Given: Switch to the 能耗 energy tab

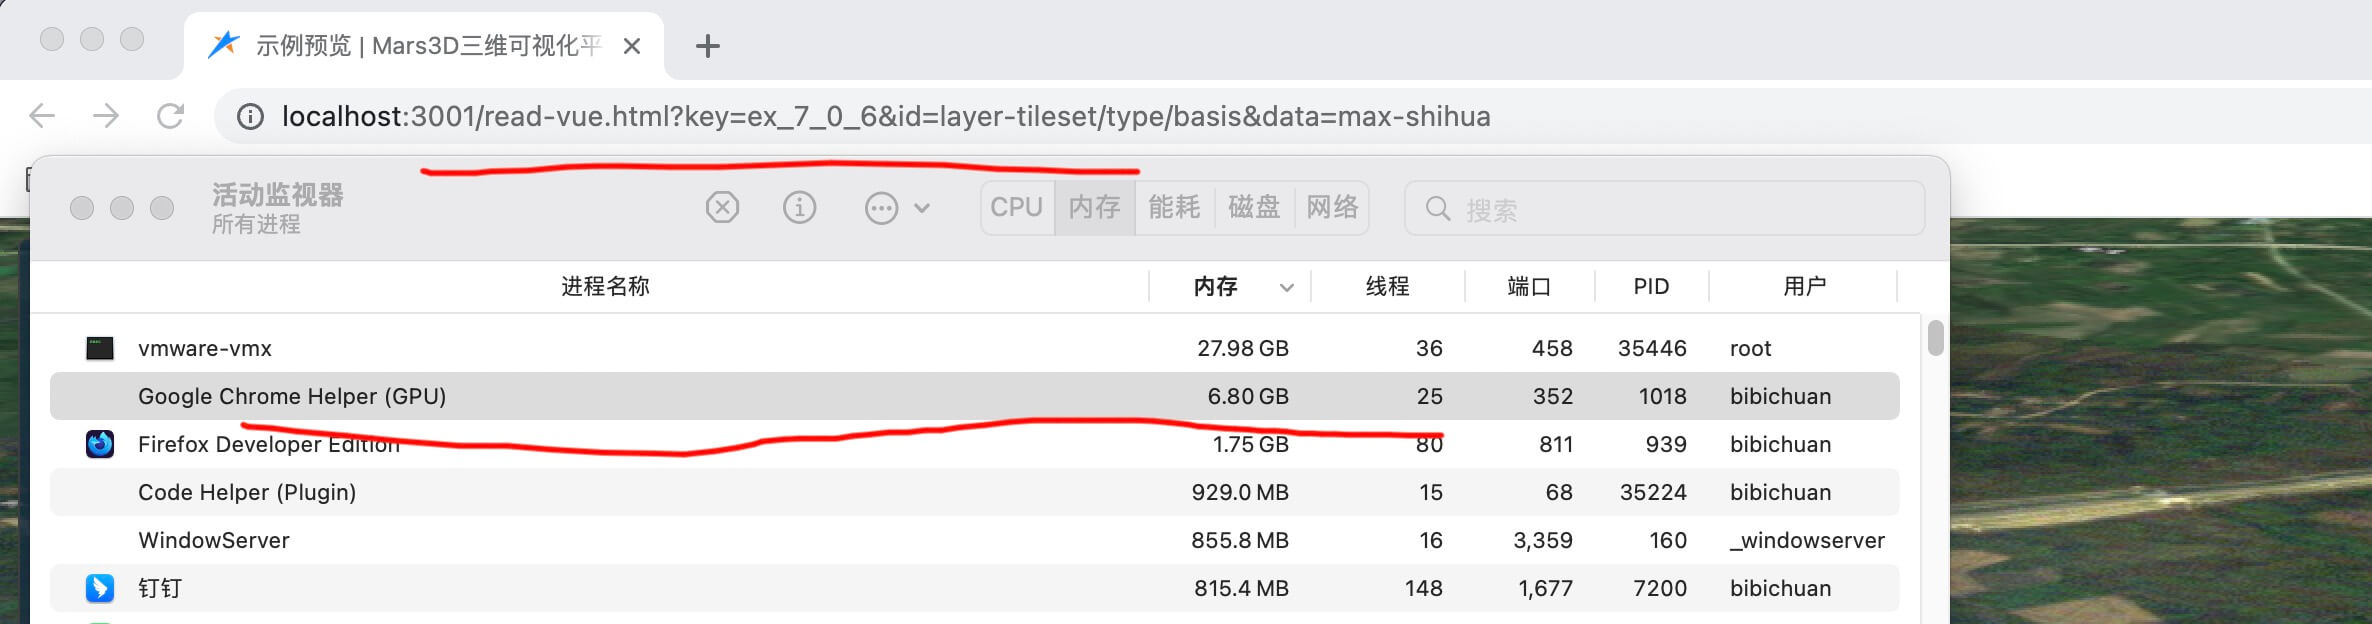Looking at the screenshot, I should (x=1174, y=207).
